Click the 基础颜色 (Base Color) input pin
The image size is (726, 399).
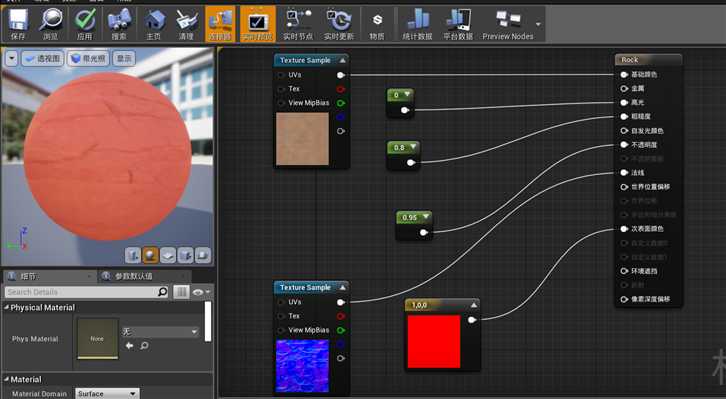click(624, 75)
